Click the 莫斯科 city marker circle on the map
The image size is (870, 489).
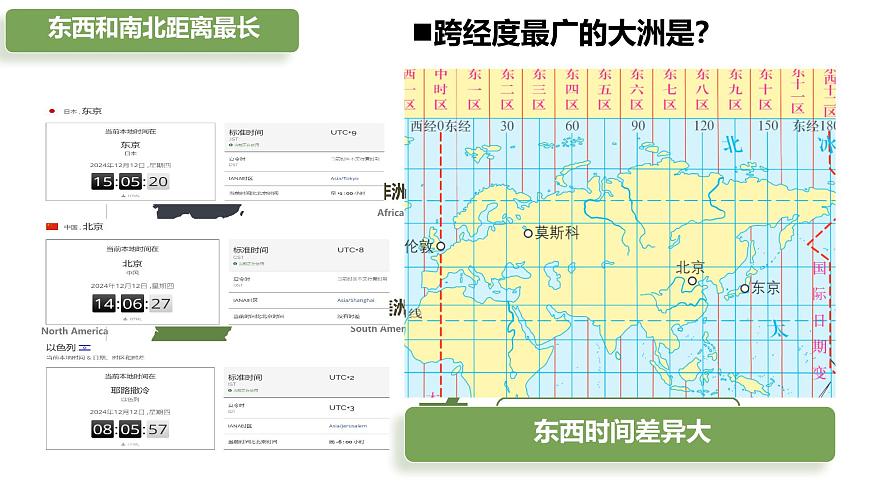click(528, 234)
